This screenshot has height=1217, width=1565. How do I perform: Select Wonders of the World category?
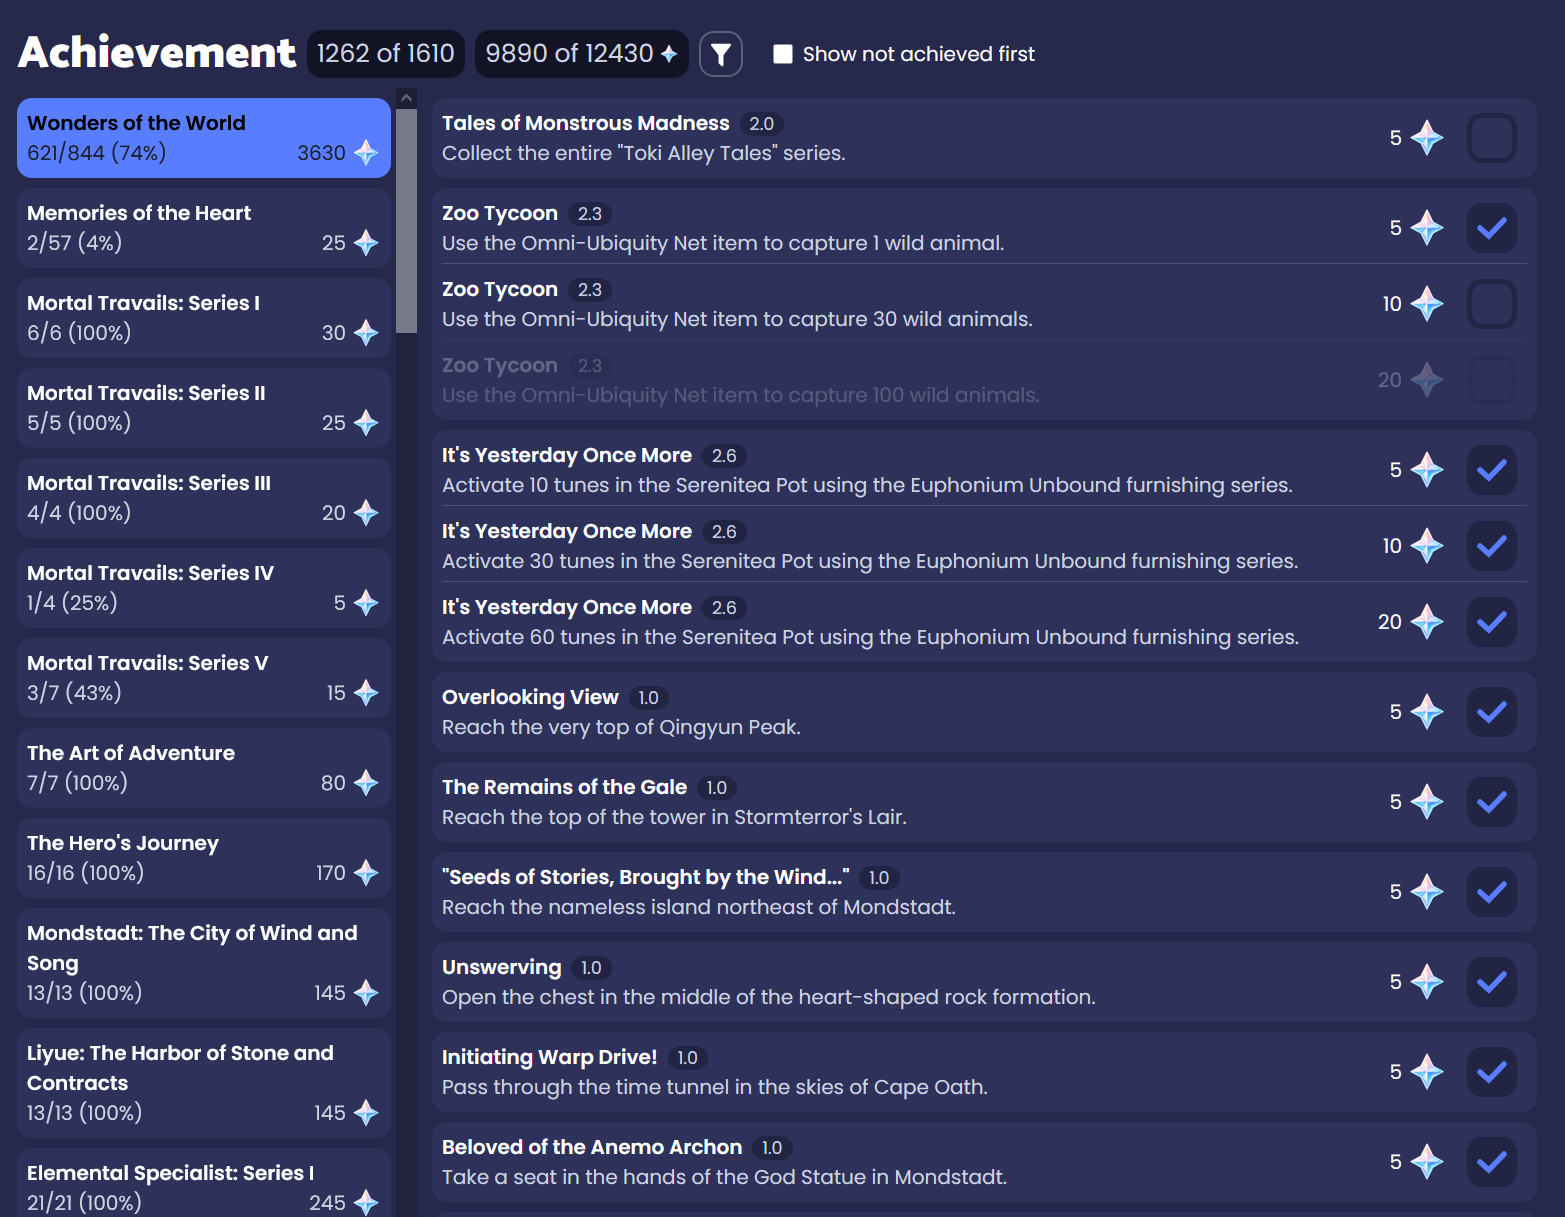204,138
